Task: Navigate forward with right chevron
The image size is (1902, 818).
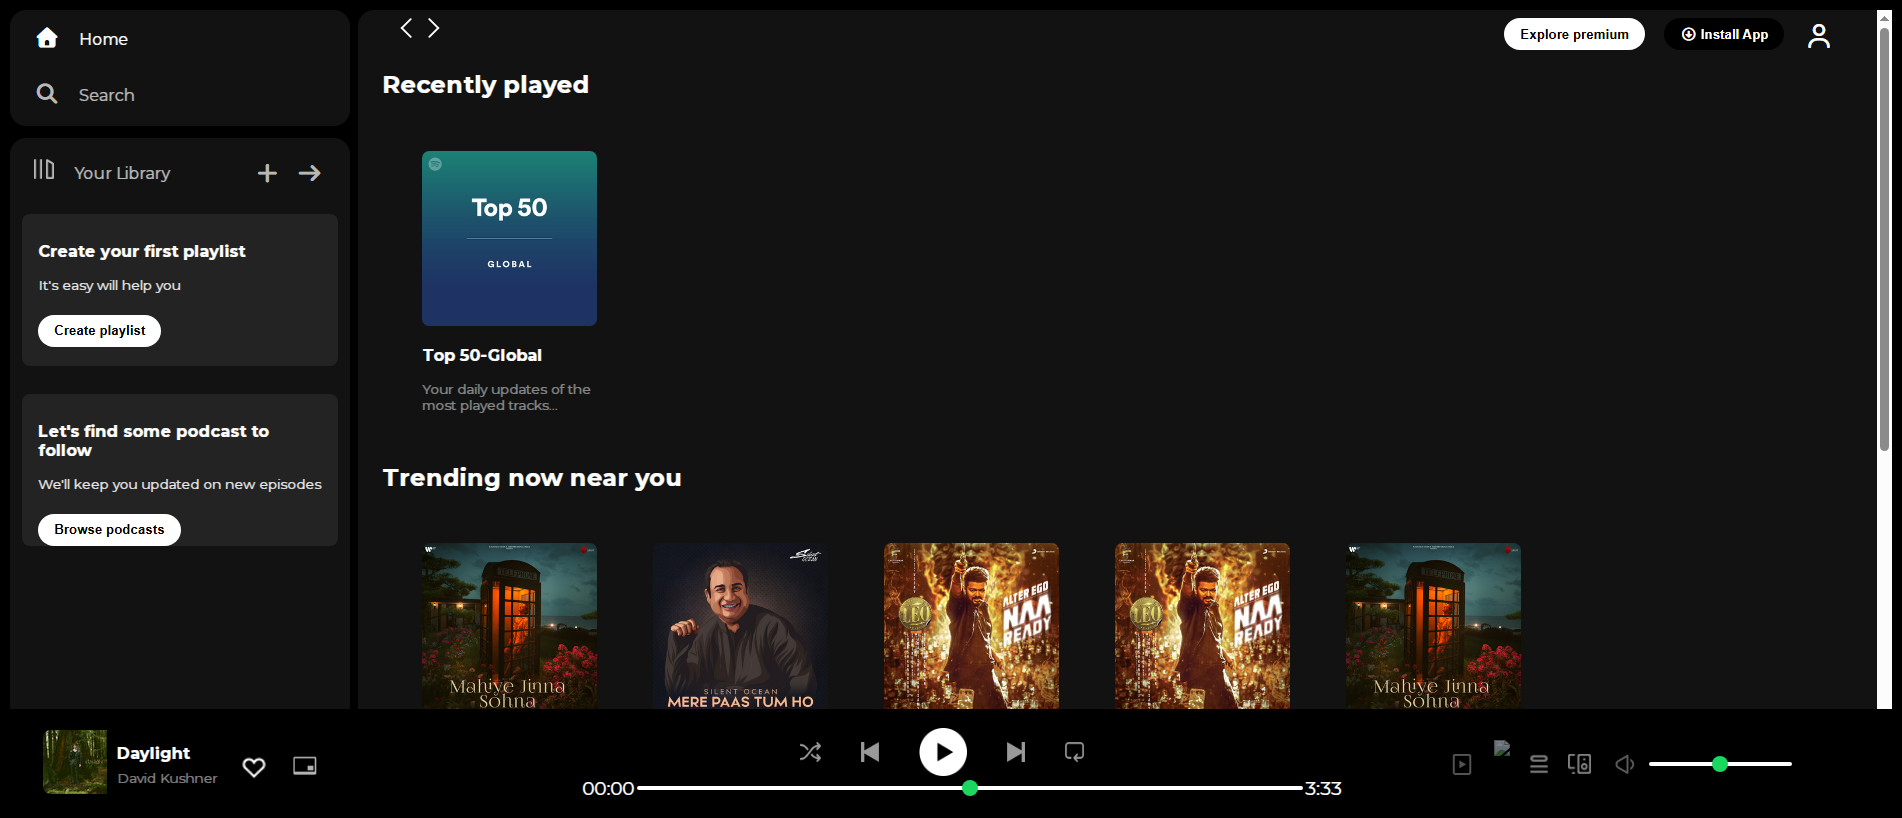Action: [434, 28]
